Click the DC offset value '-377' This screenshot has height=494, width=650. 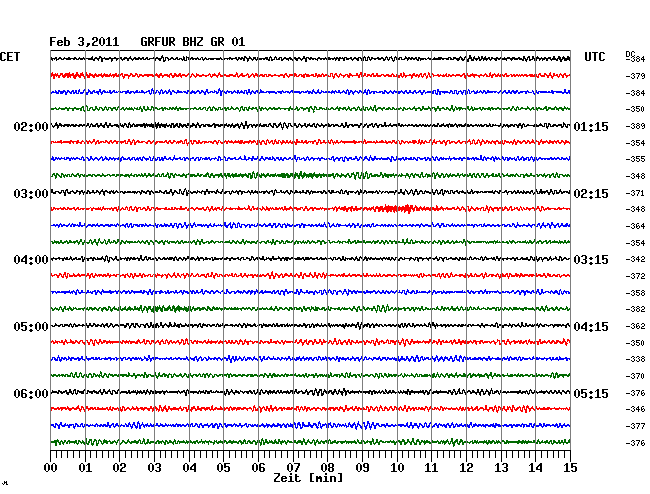(635, 426)
